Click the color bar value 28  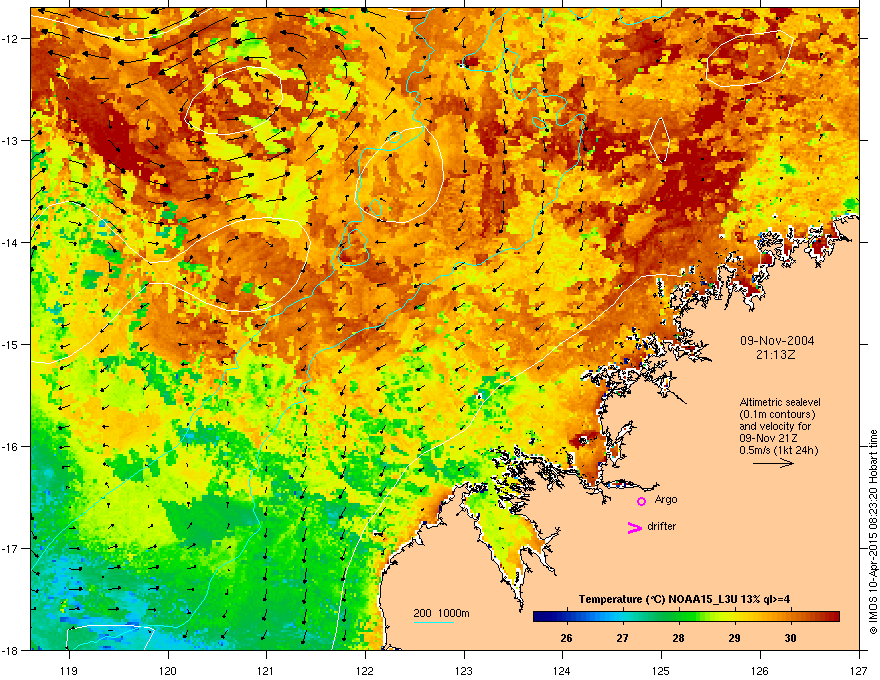tap(679, 638)
